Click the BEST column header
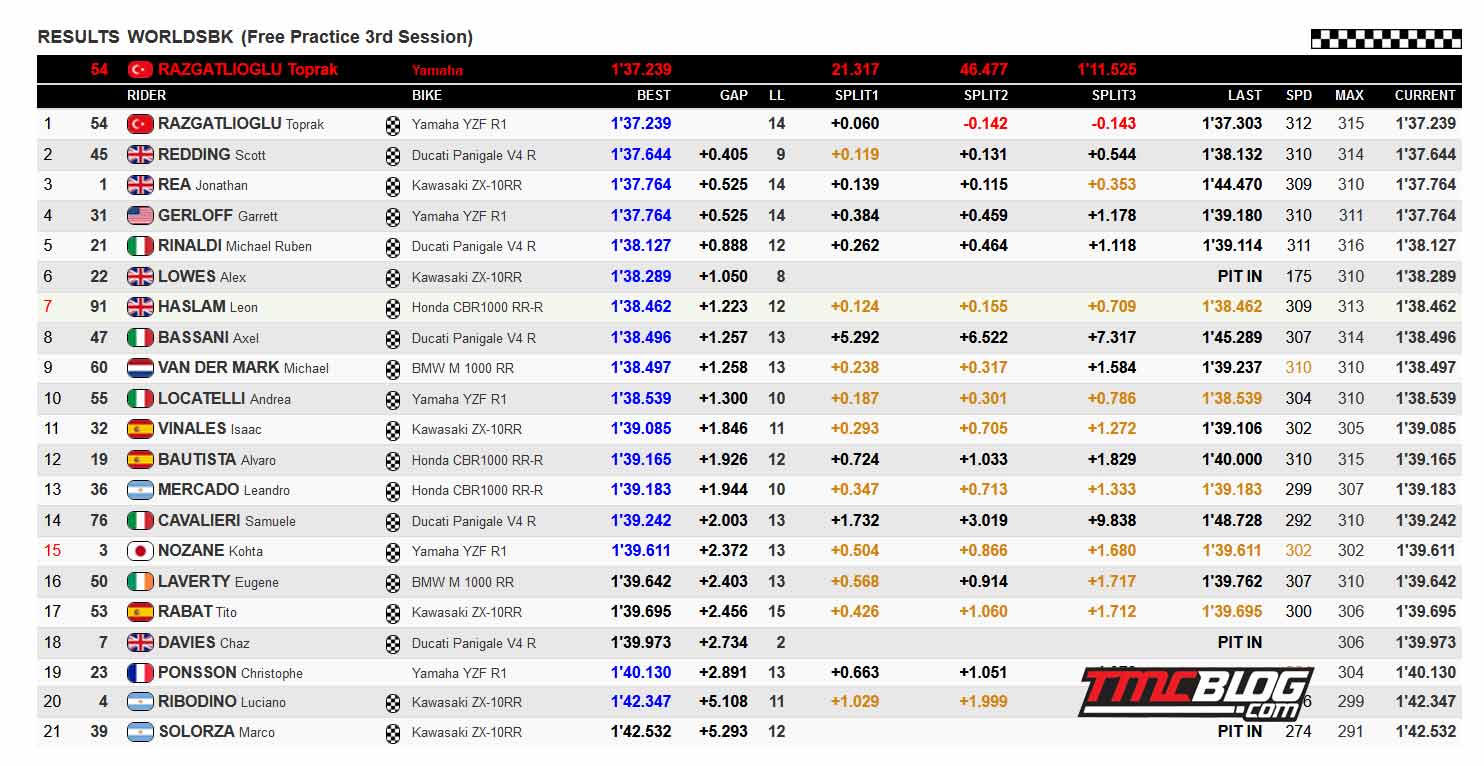 [x=654, y=96]
